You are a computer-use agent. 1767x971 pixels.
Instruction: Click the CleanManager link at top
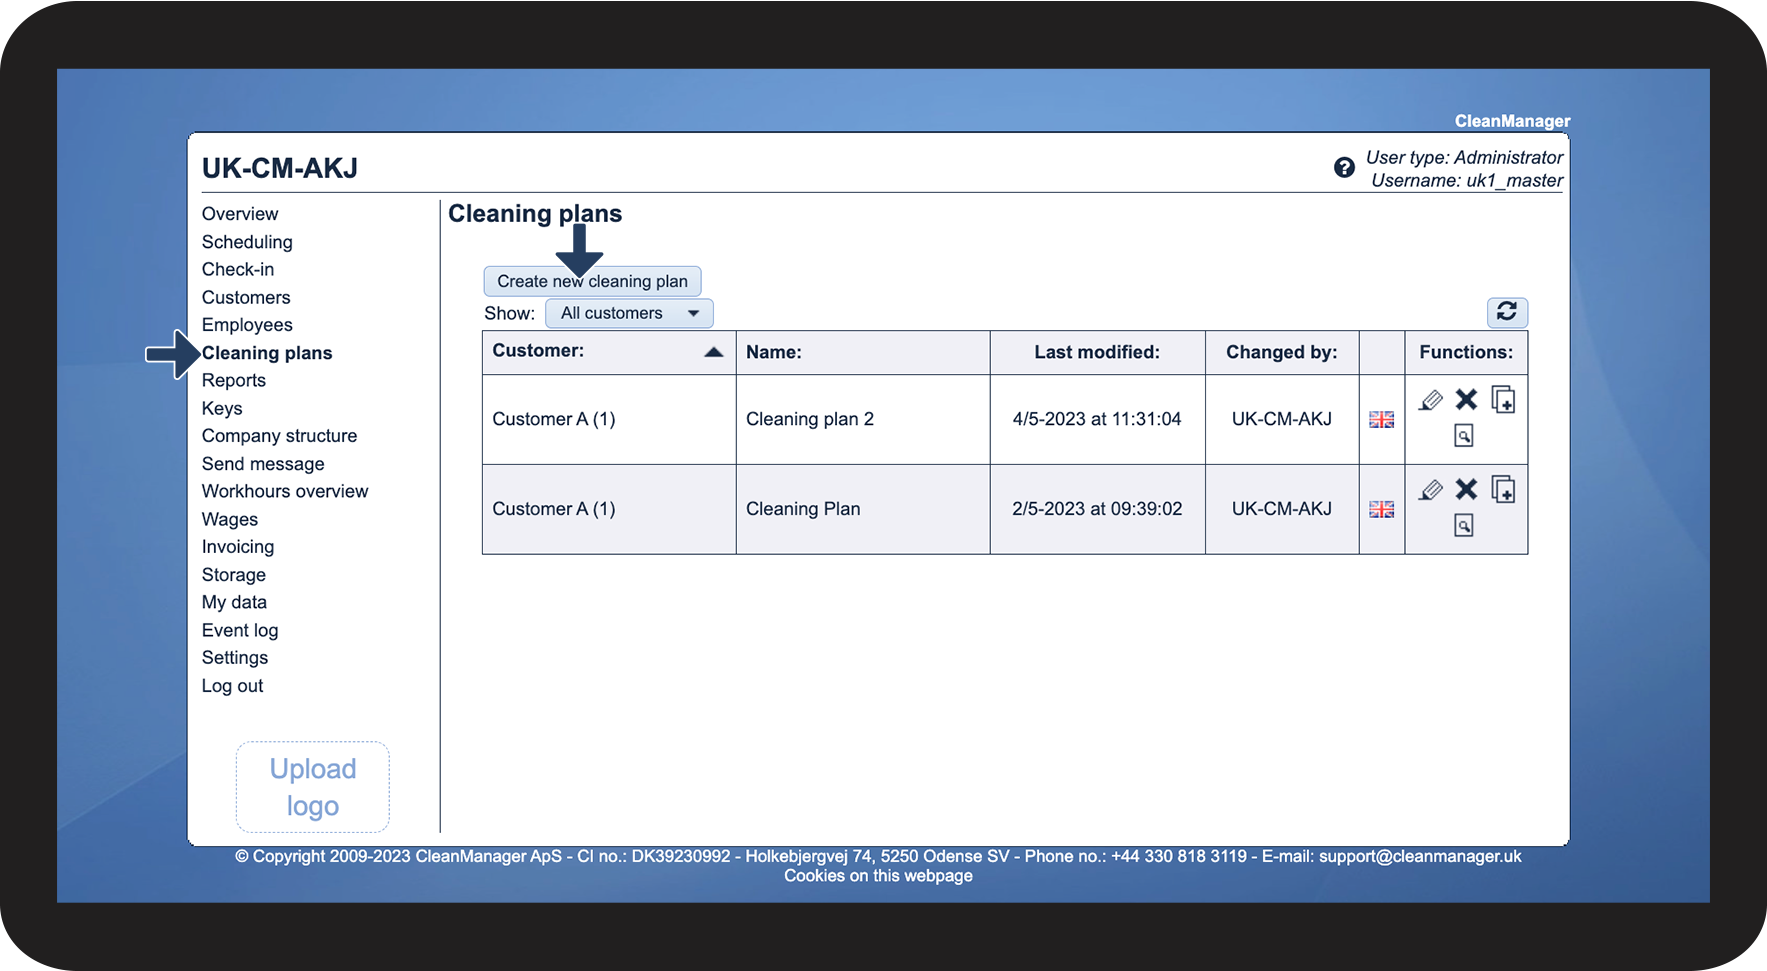(x=1512, y=121)
